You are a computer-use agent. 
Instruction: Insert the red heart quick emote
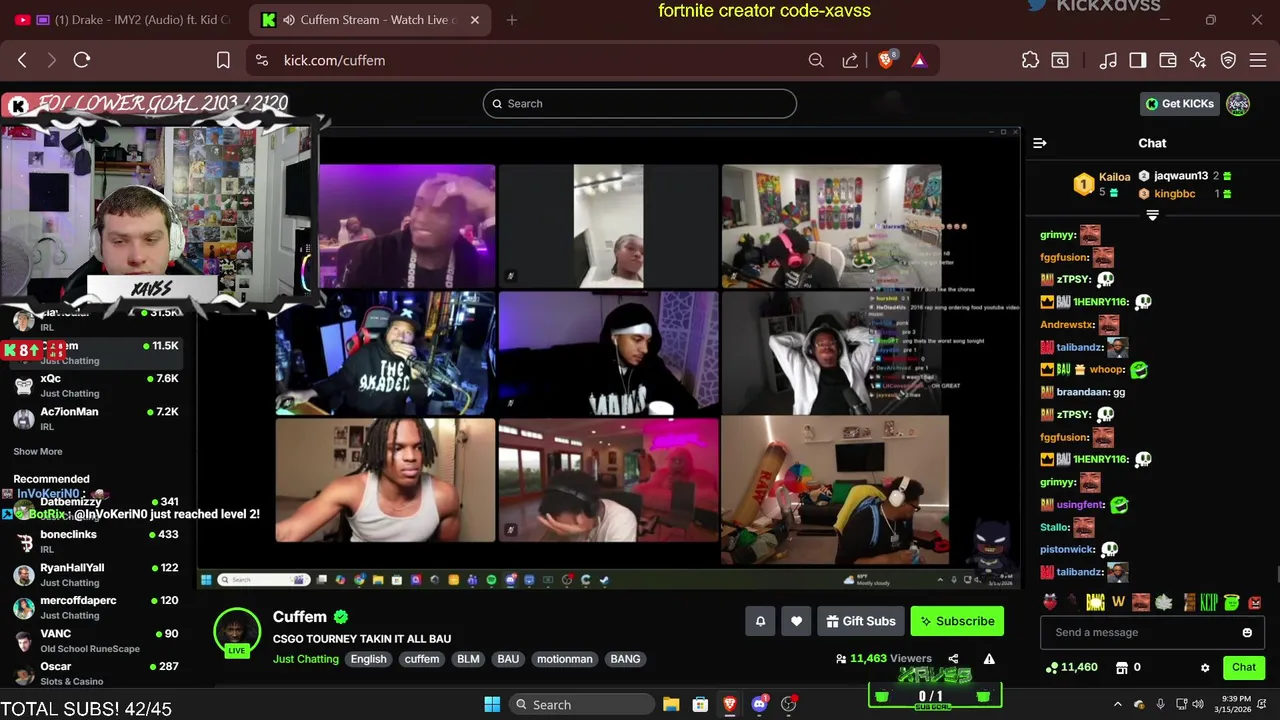[x=1050, y=602]
